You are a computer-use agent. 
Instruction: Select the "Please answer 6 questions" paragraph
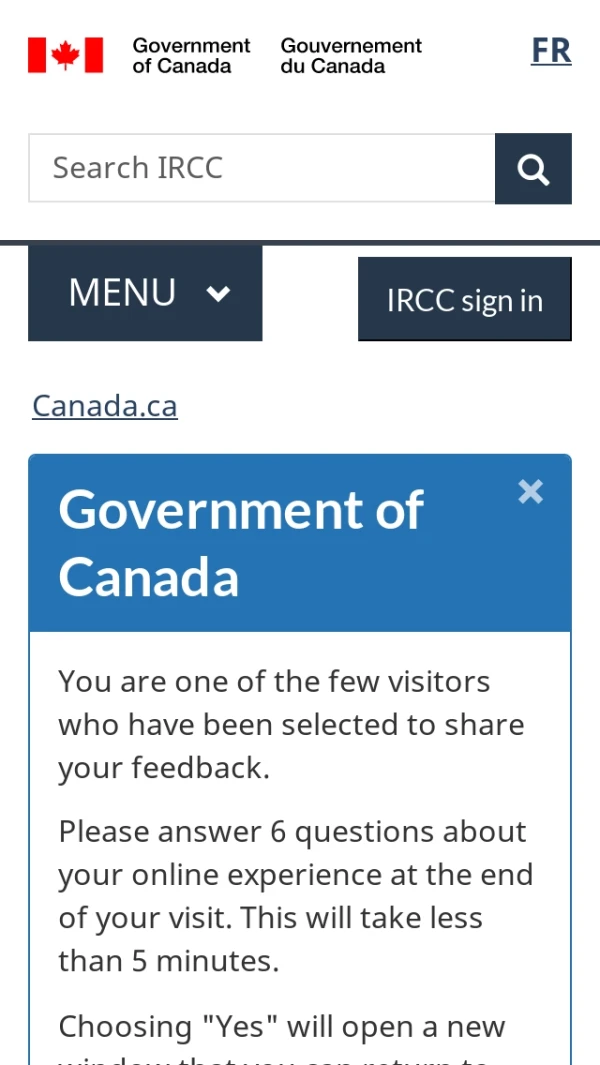[x=296, y=897]
